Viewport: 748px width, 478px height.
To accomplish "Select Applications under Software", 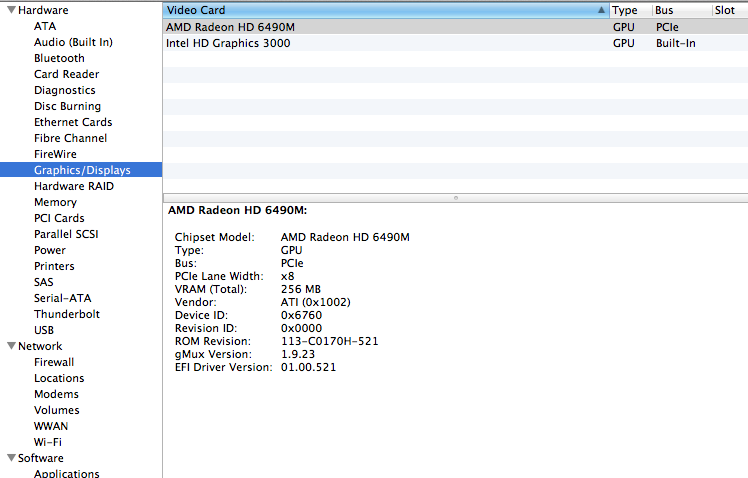I will pyautogui.click(x=66, y=473).
